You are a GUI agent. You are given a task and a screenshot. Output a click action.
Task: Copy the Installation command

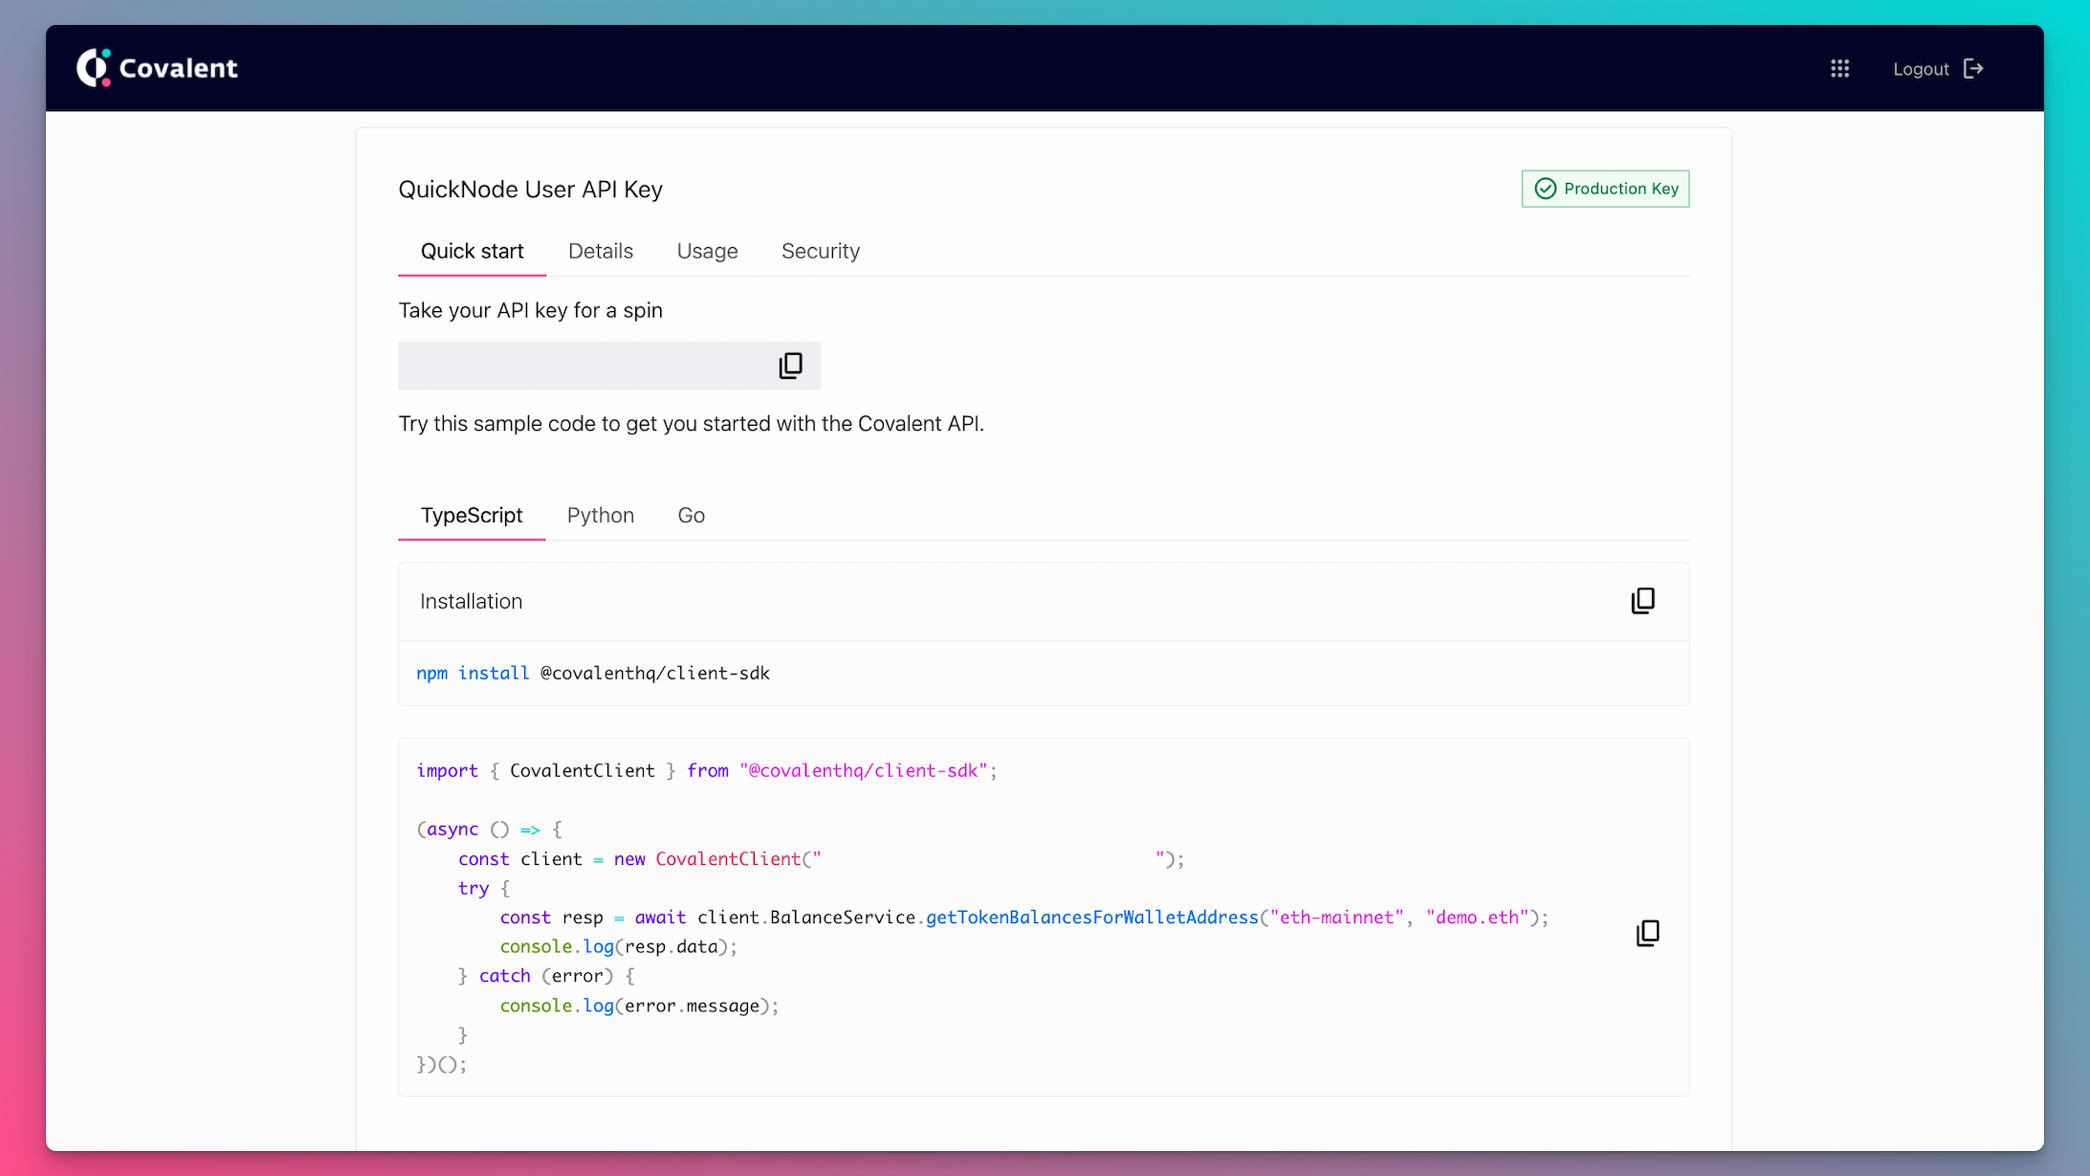(x=1643, y=601)
